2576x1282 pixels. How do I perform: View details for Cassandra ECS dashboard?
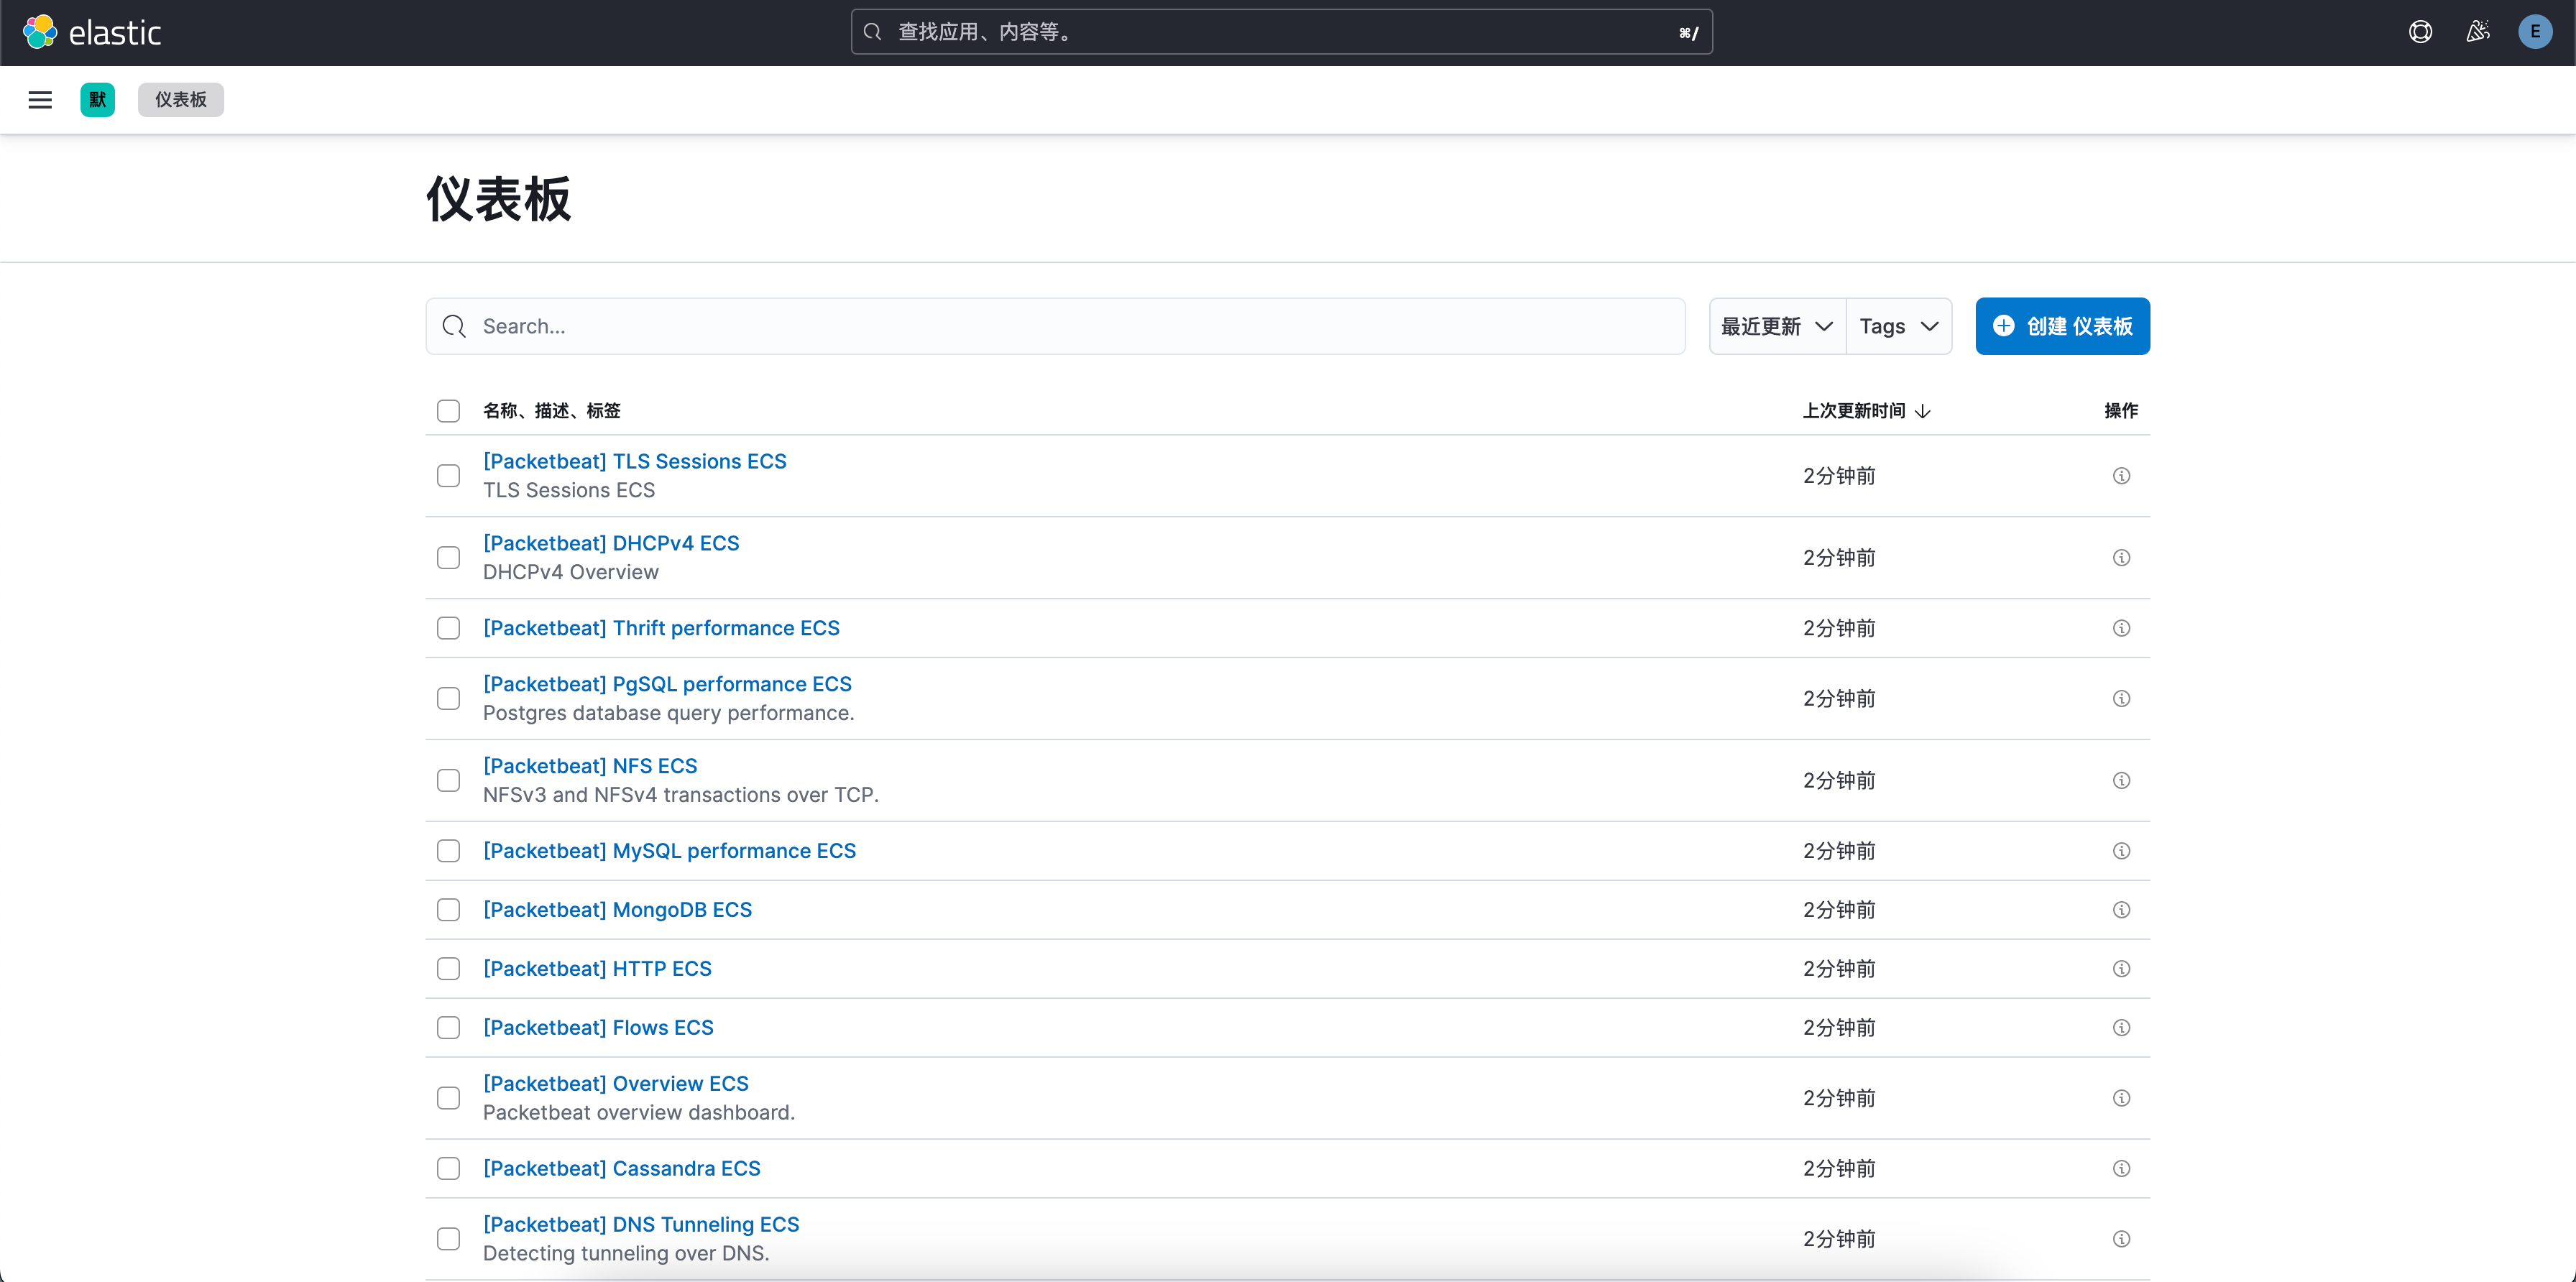[x=2121, y=1169]
